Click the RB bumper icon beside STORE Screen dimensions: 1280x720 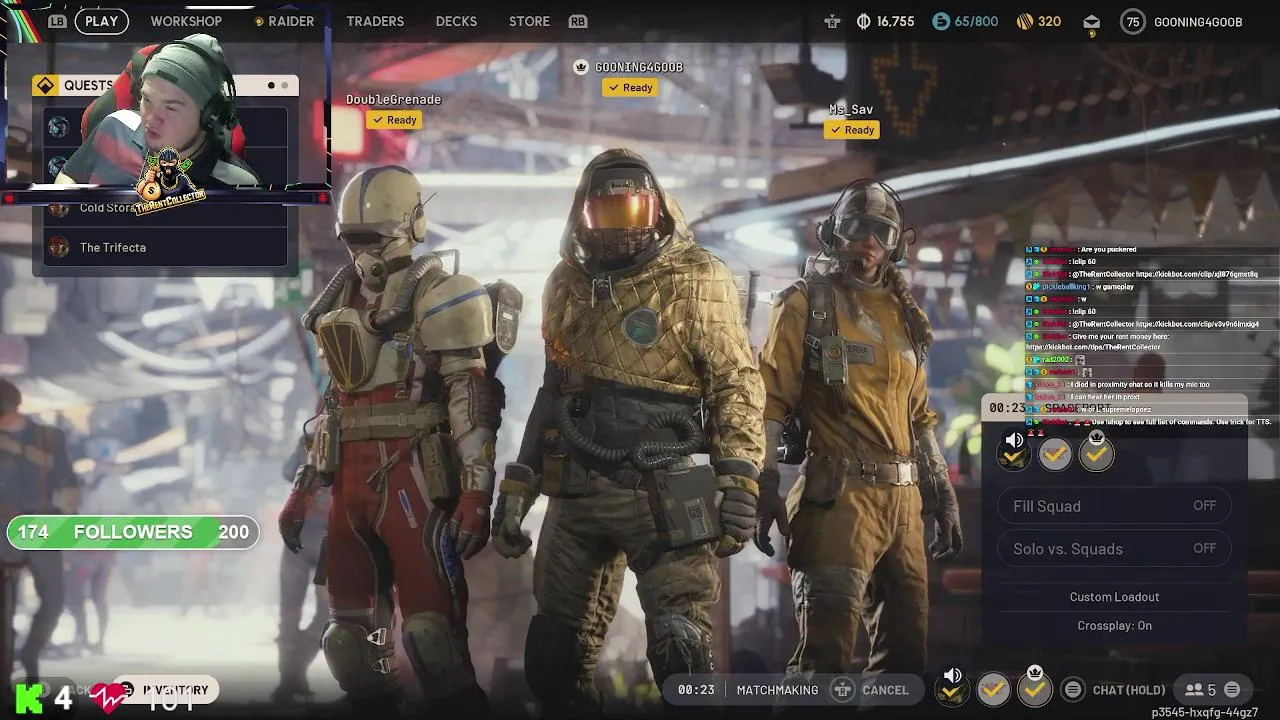[577, 21]
